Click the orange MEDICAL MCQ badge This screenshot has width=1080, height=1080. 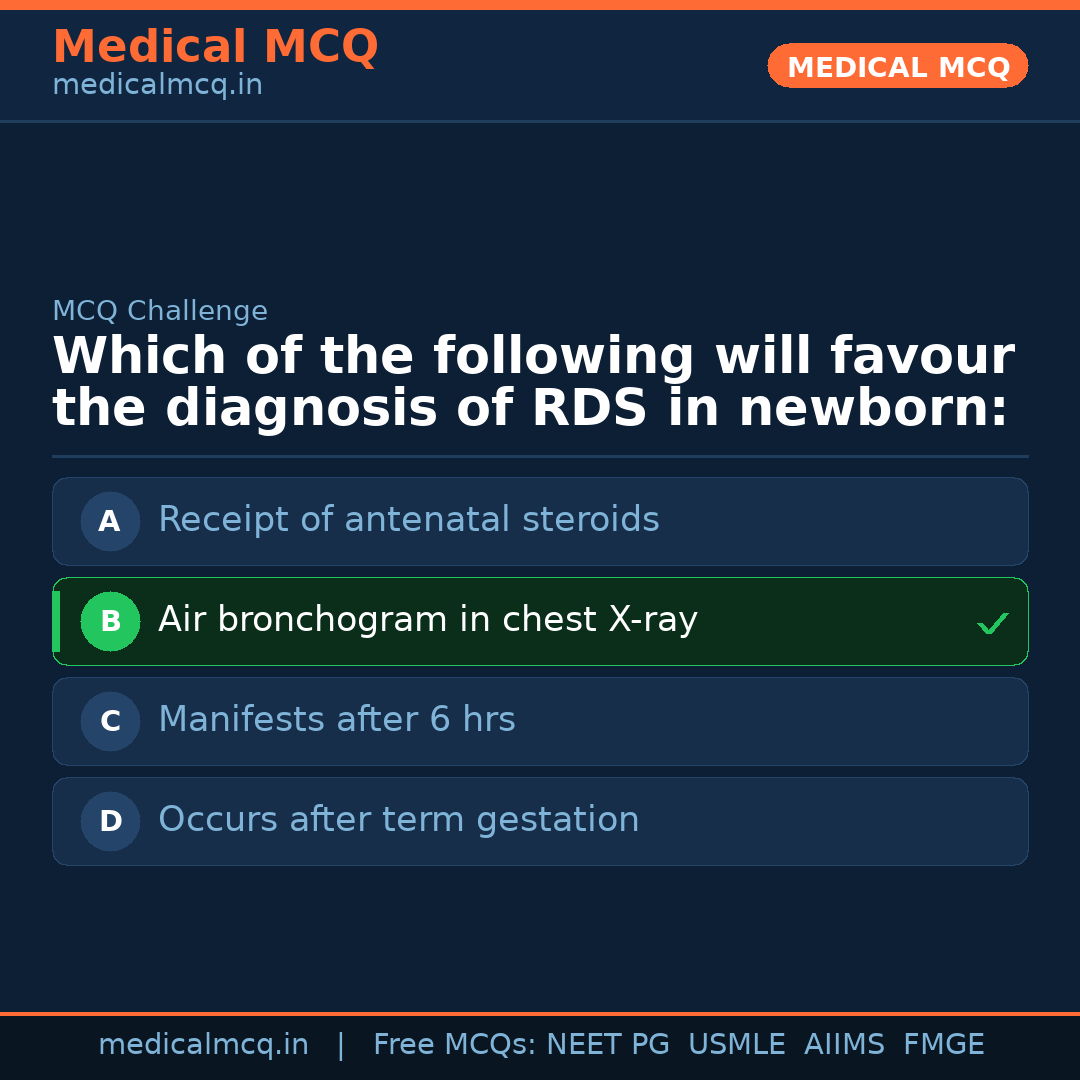(897, 66)
